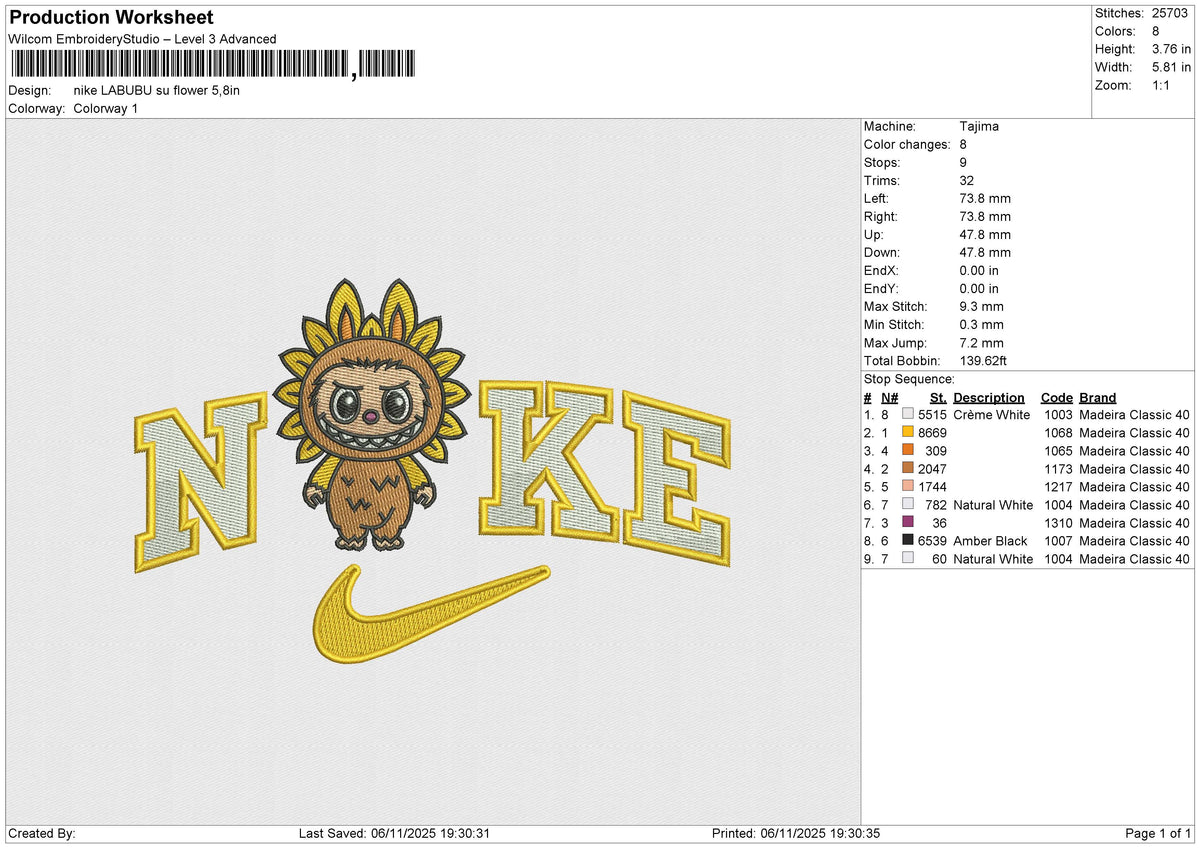Screen dimensions: 1200x848
Task: Click the Color changes value
Action: [963, 145]
